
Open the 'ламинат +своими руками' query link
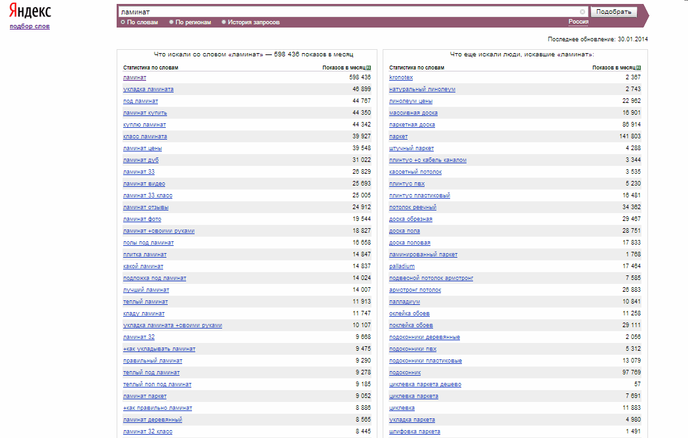pyautogui.click(x=159, y=231)
